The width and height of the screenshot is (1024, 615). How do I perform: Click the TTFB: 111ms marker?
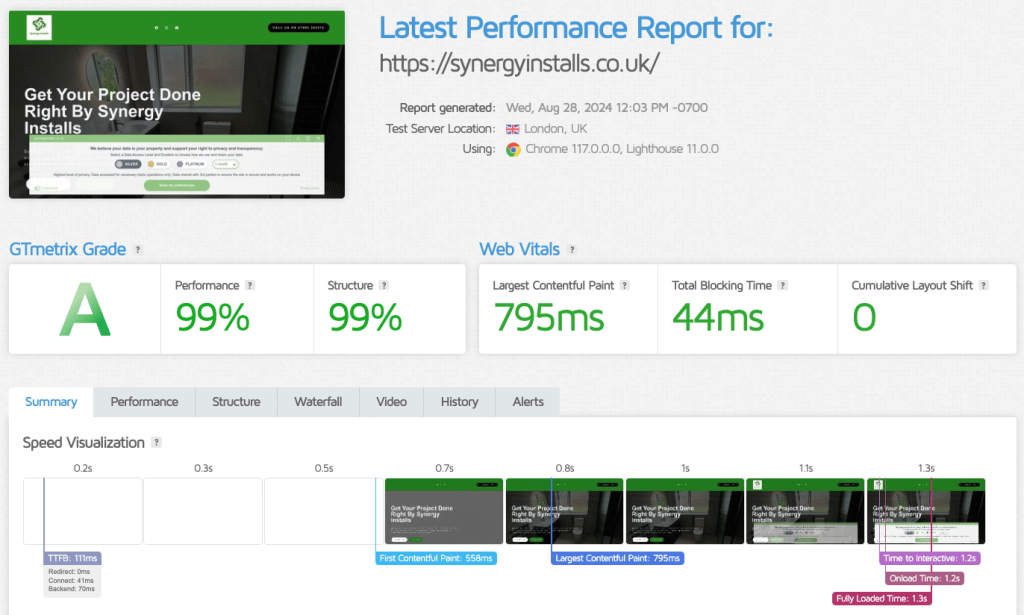tap(72, 558)
